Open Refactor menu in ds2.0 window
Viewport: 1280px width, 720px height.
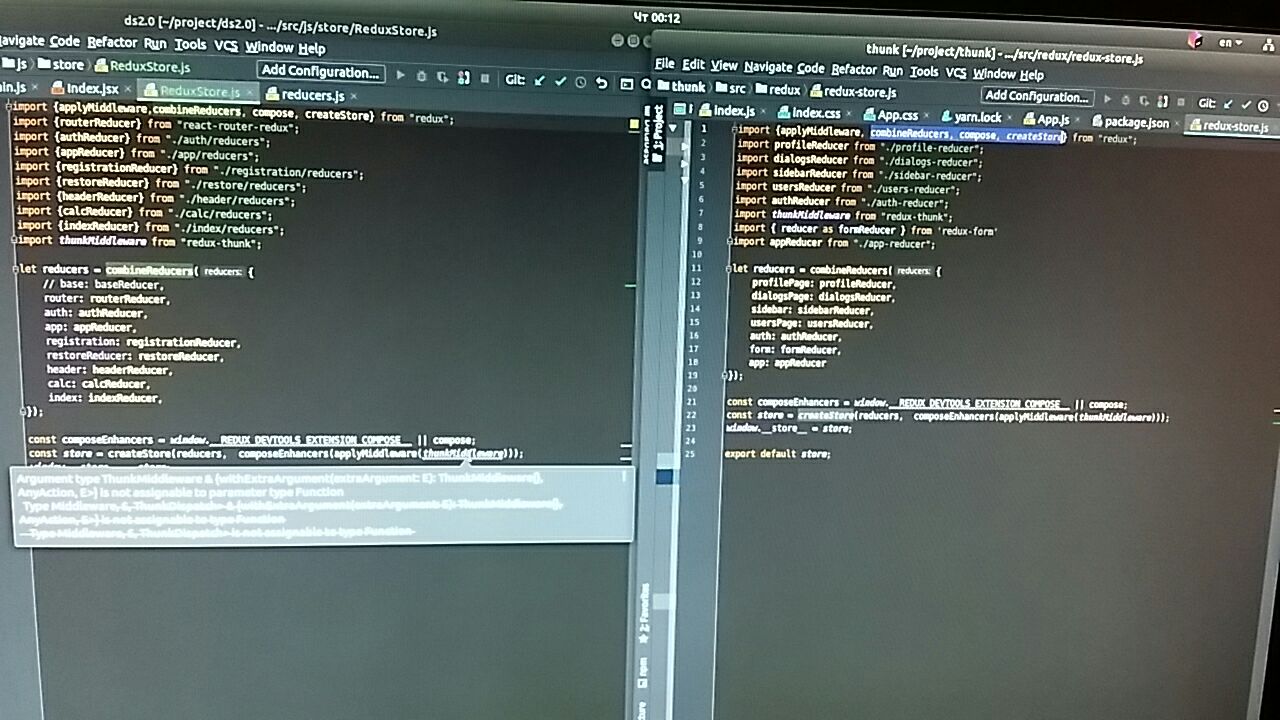click(x=112, y=42)
